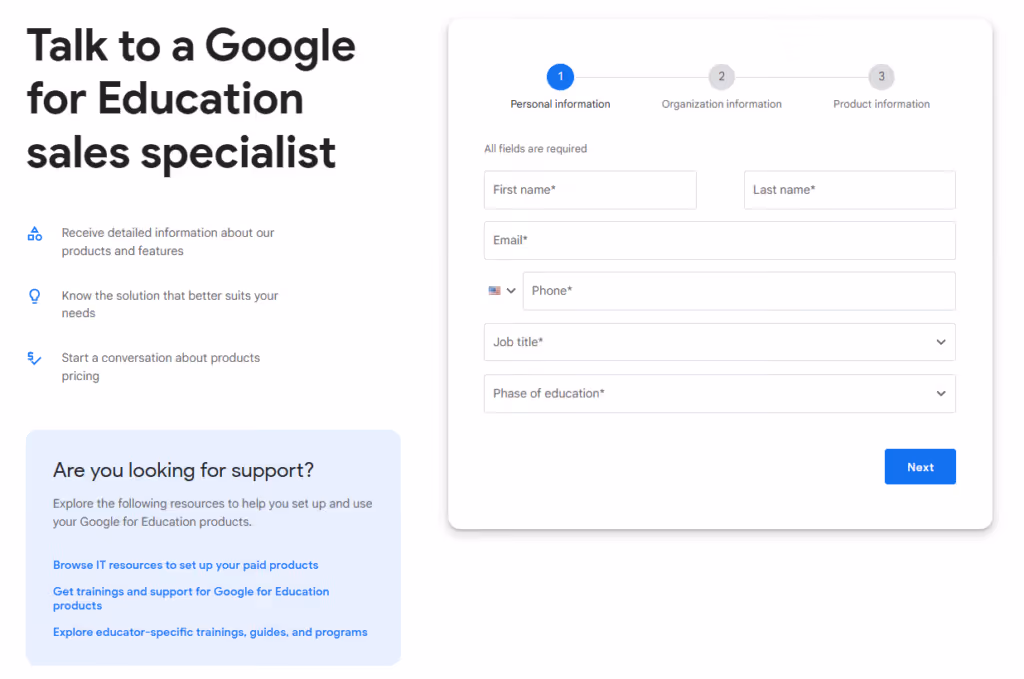Click the Email input field
Image resolution: width=1024 pixels, height=679 pixels.
[x=719, y=240]
